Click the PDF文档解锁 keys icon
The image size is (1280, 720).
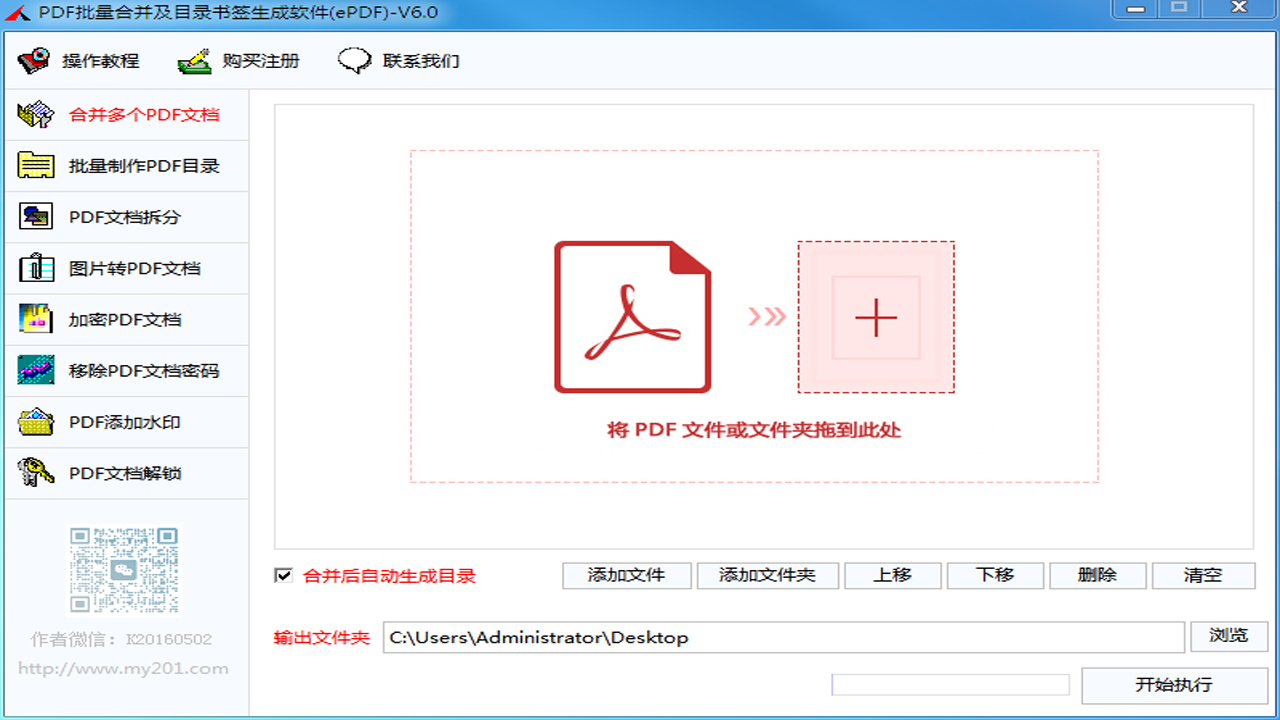[x=36, y=473]
